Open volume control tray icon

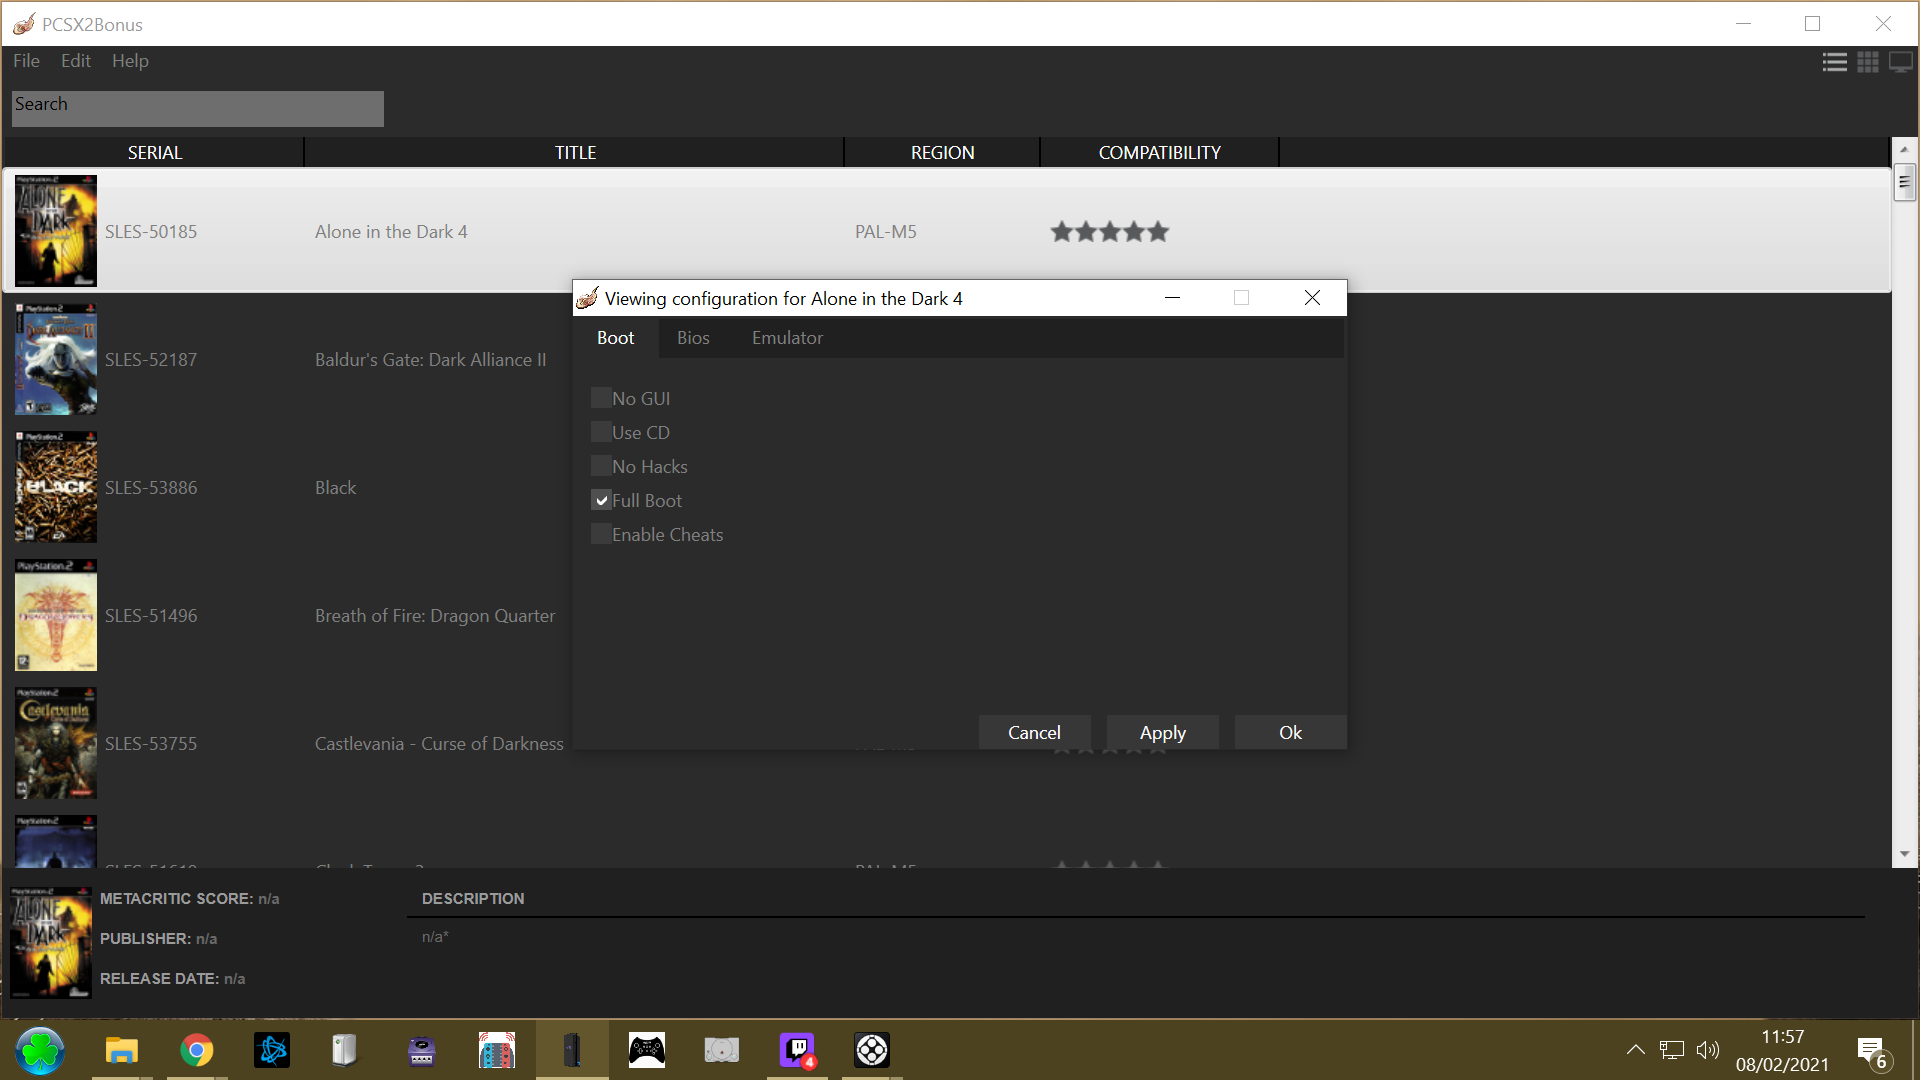tap(1708, 1050)
